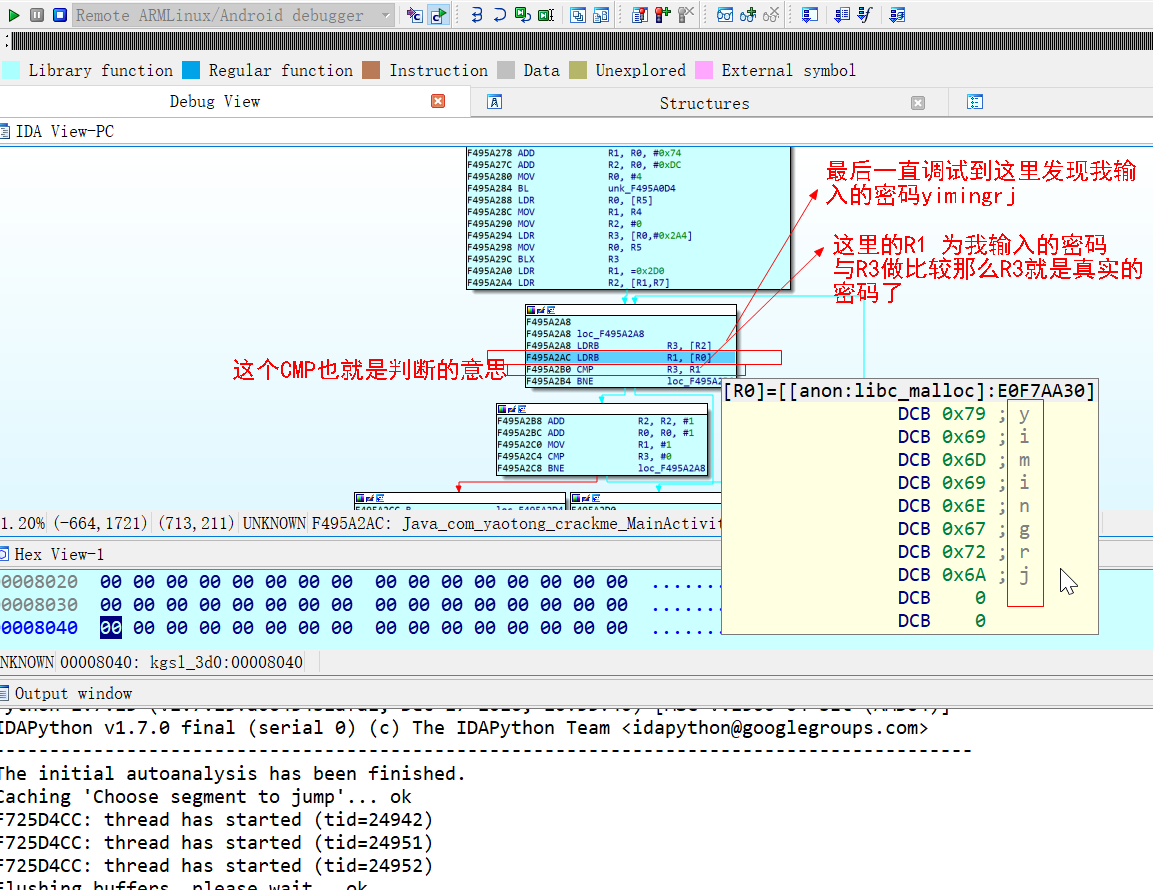The width and height of the screenshot is (1153, 890).
Task: Click the 'initial autoanalysis has been finished' output line
Action: coord(232,774)
